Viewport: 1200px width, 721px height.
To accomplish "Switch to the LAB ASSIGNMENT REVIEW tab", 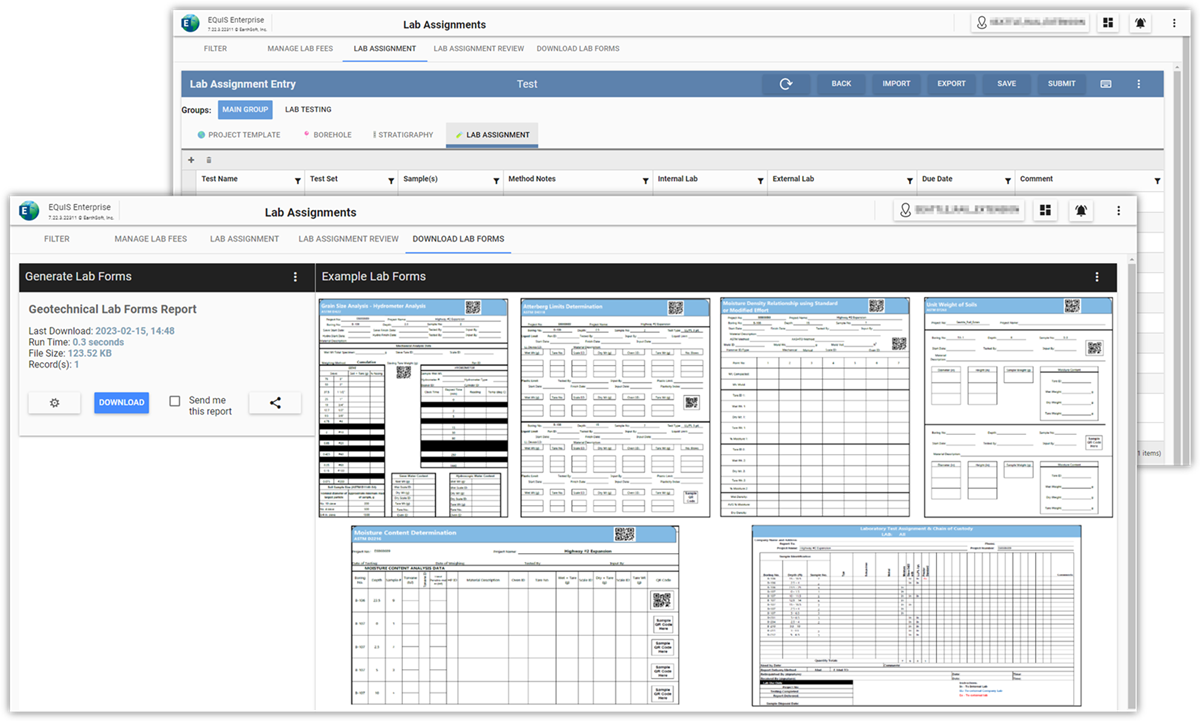I will [x=348, y=238].
